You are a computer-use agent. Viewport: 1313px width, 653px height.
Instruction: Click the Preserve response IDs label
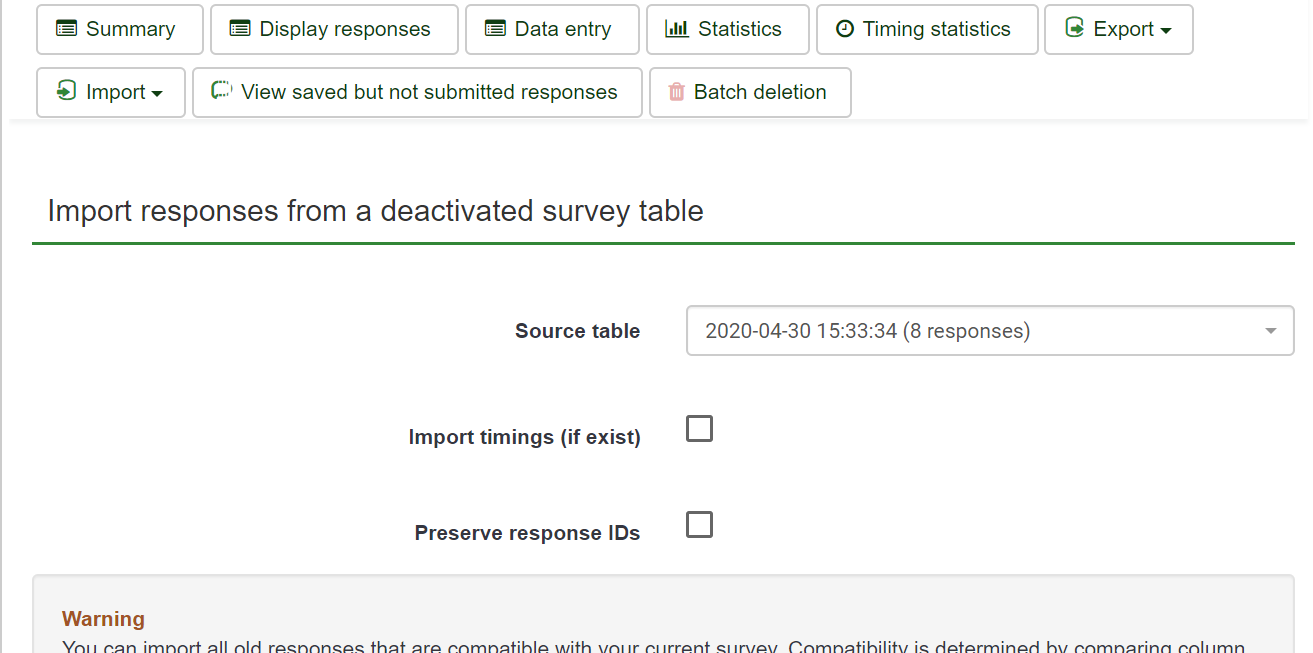(x=527, y=533)
